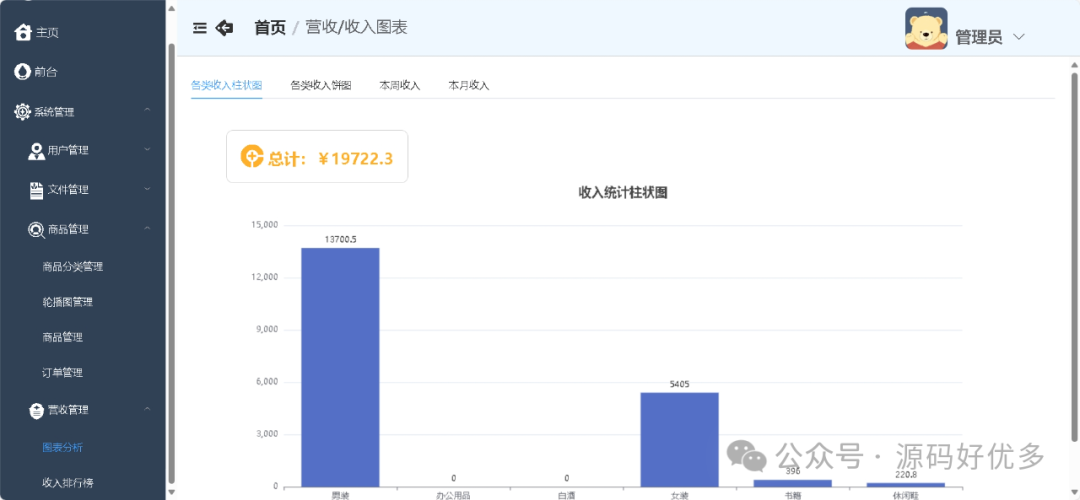The width and height of the screenshot is (1080, 500).
Task: Click the scroll-up arrow of content scrollbar
Action: pos(1074,64)
